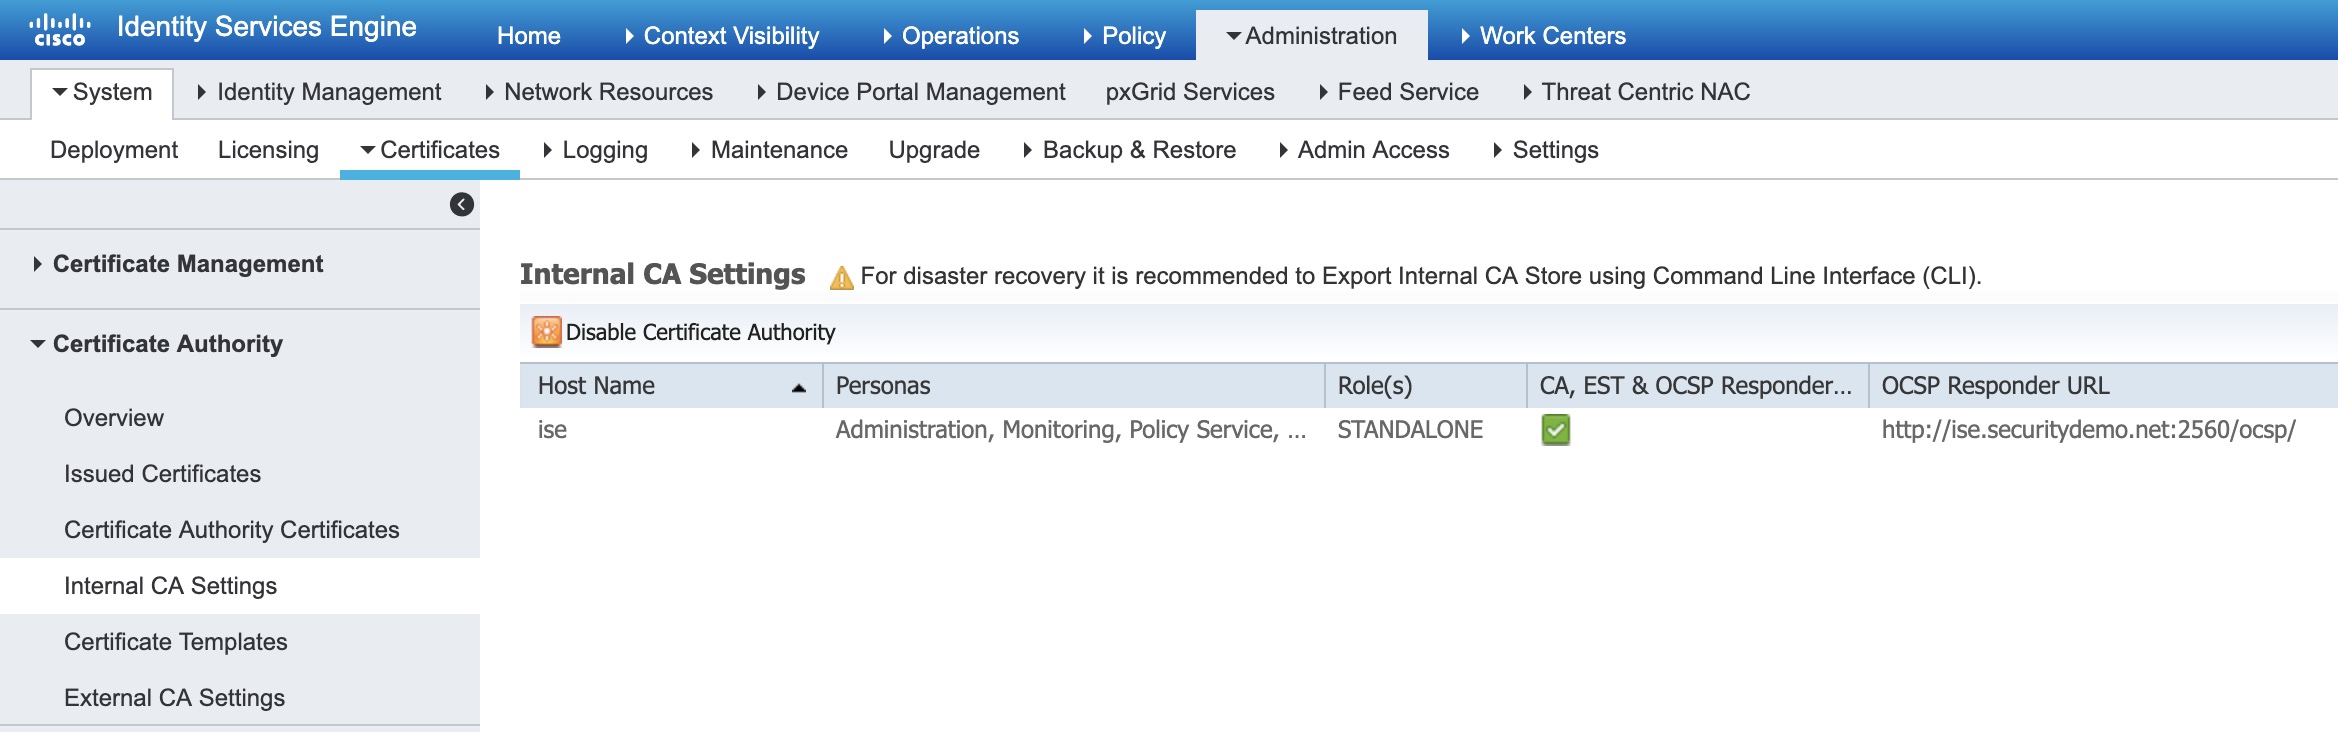The width and height of the screenshot is (2338, 732).
Task: Click the STANDALONE role cell
Action: point(1410,430)
